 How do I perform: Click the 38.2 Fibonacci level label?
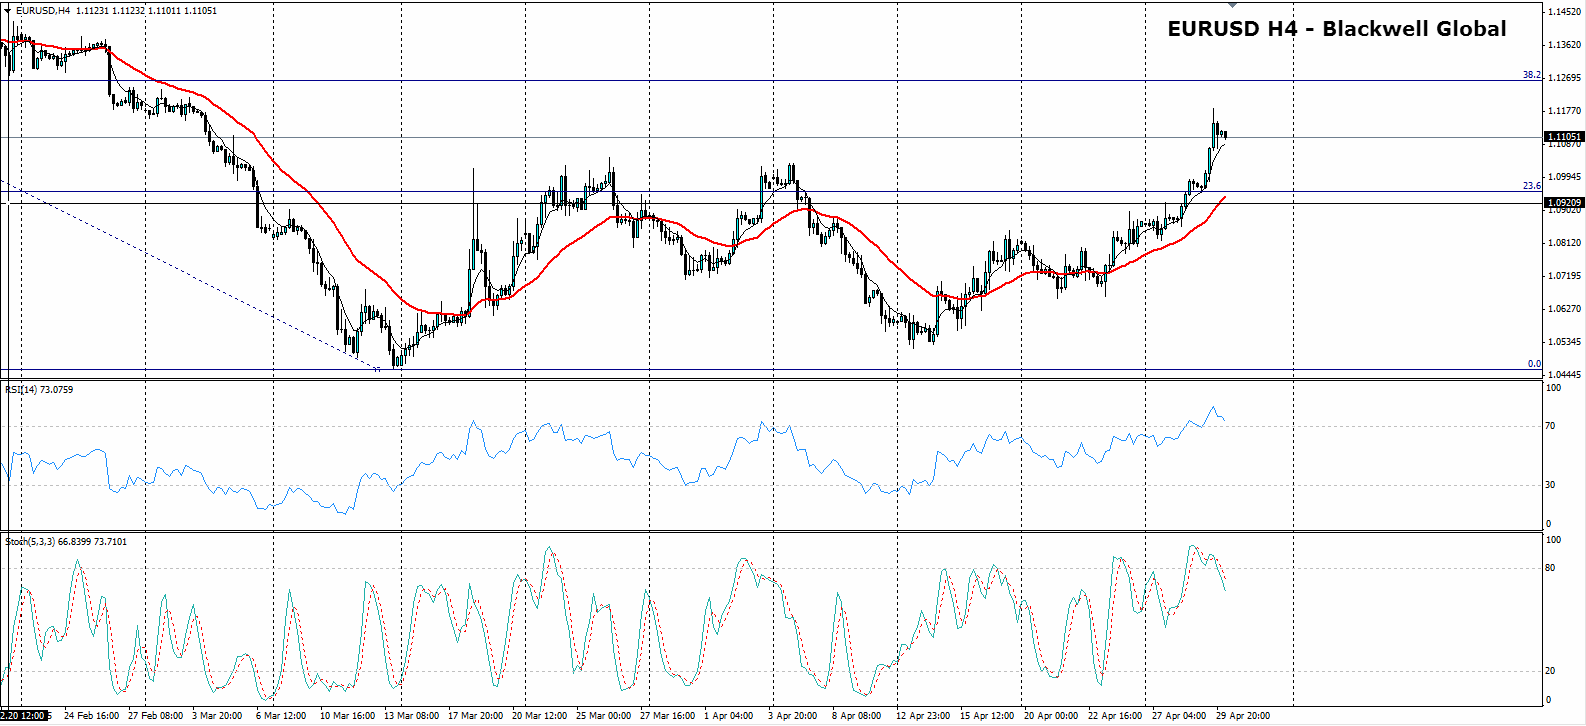[1531, 75]
